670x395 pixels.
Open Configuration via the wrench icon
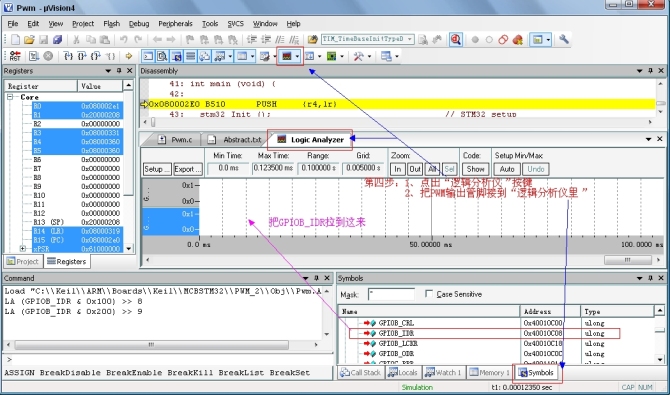point(564,39)
